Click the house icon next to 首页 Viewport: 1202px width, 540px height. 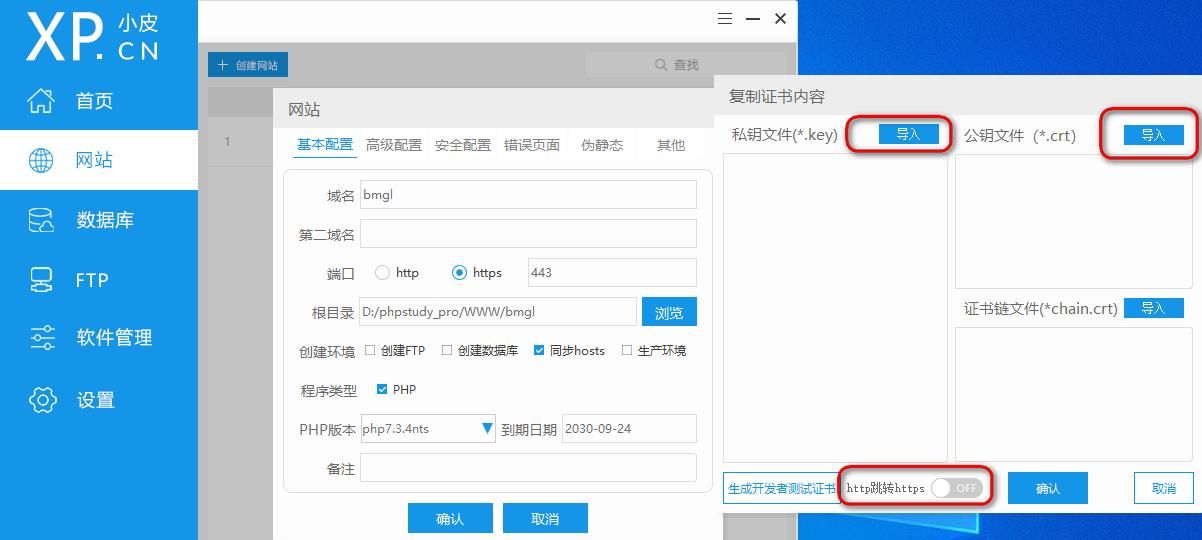[x=41, y=100]
